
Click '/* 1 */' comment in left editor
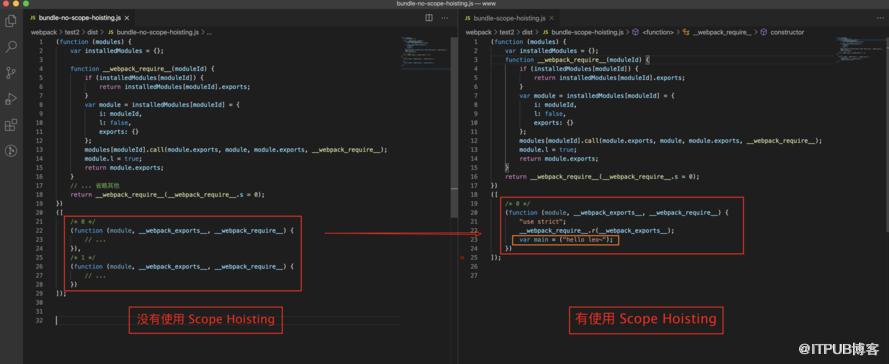(x=82, y=257)
